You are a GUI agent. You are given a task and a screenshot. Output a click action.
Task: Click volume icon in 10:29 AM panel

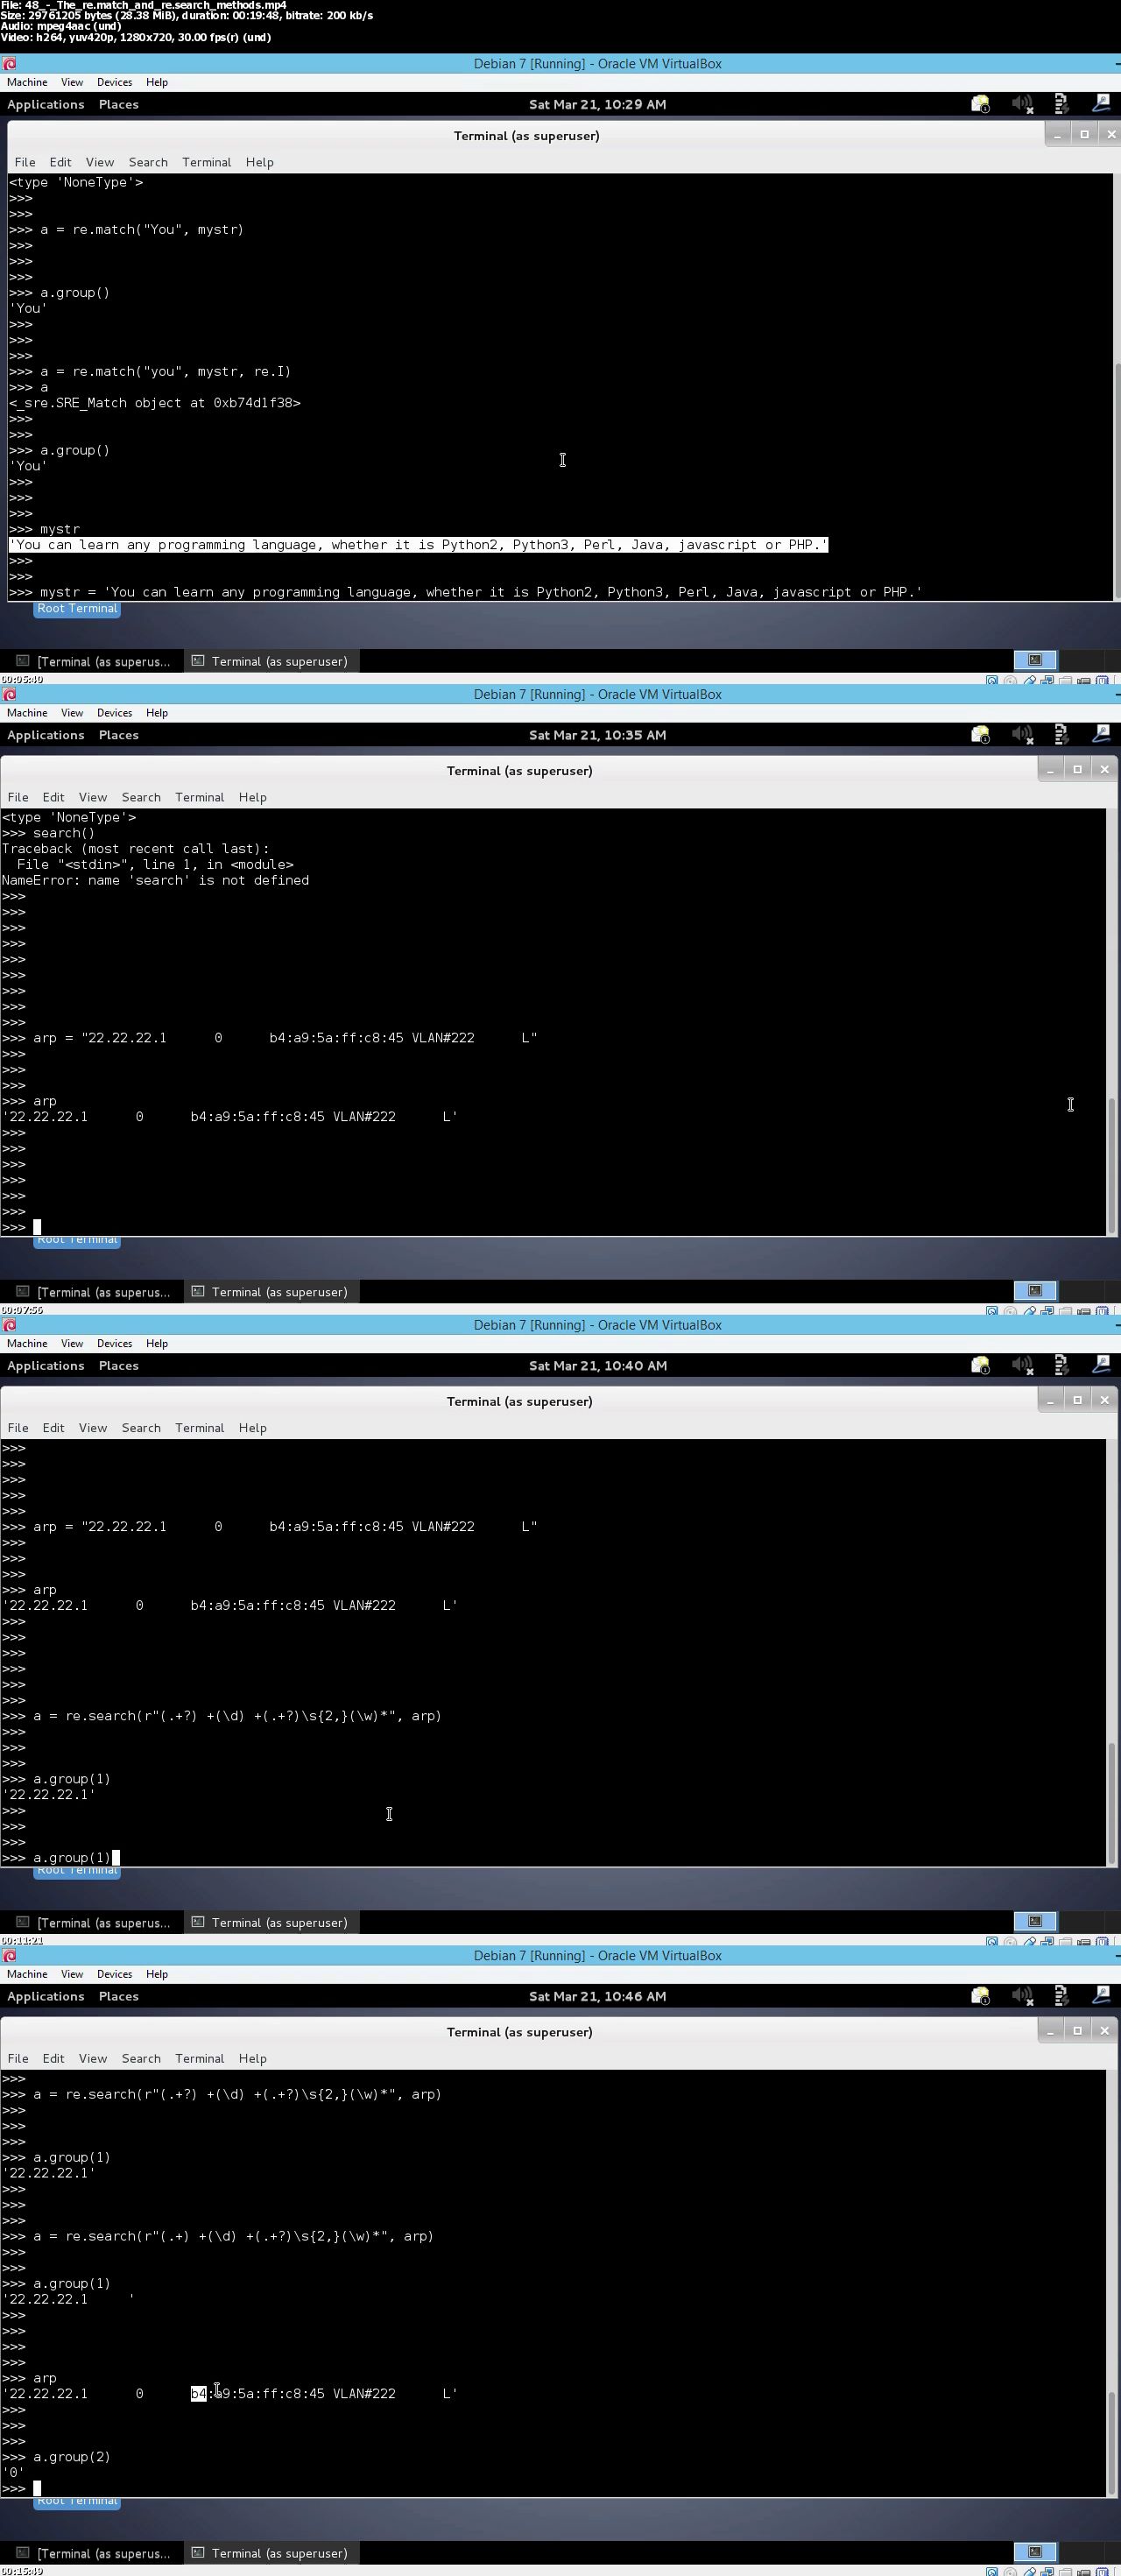point(1021,104)
